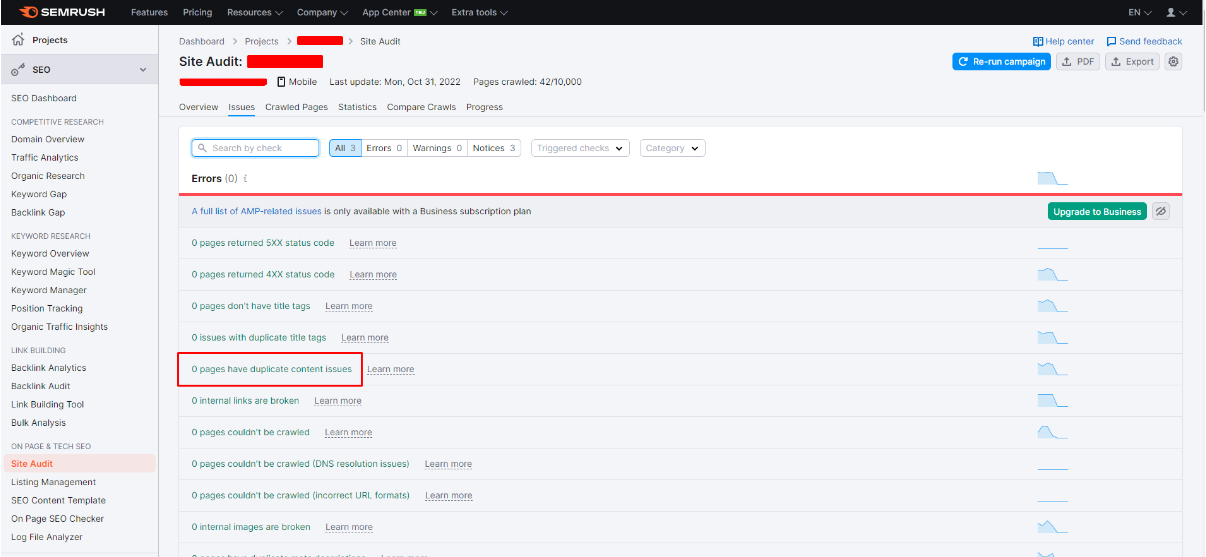Switch to the Crawled Pages tab
This screenshot has width=1206, height=557.
pyautogui.click(x=296, y=107)
